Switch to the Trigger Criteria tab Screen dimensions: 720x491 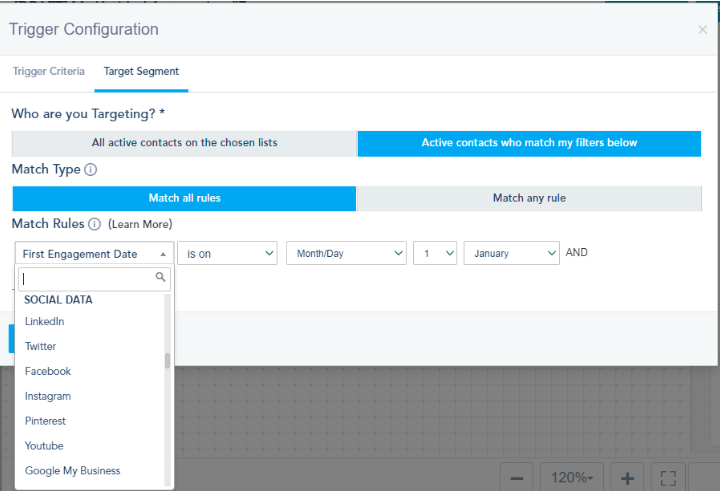[48, 72]
